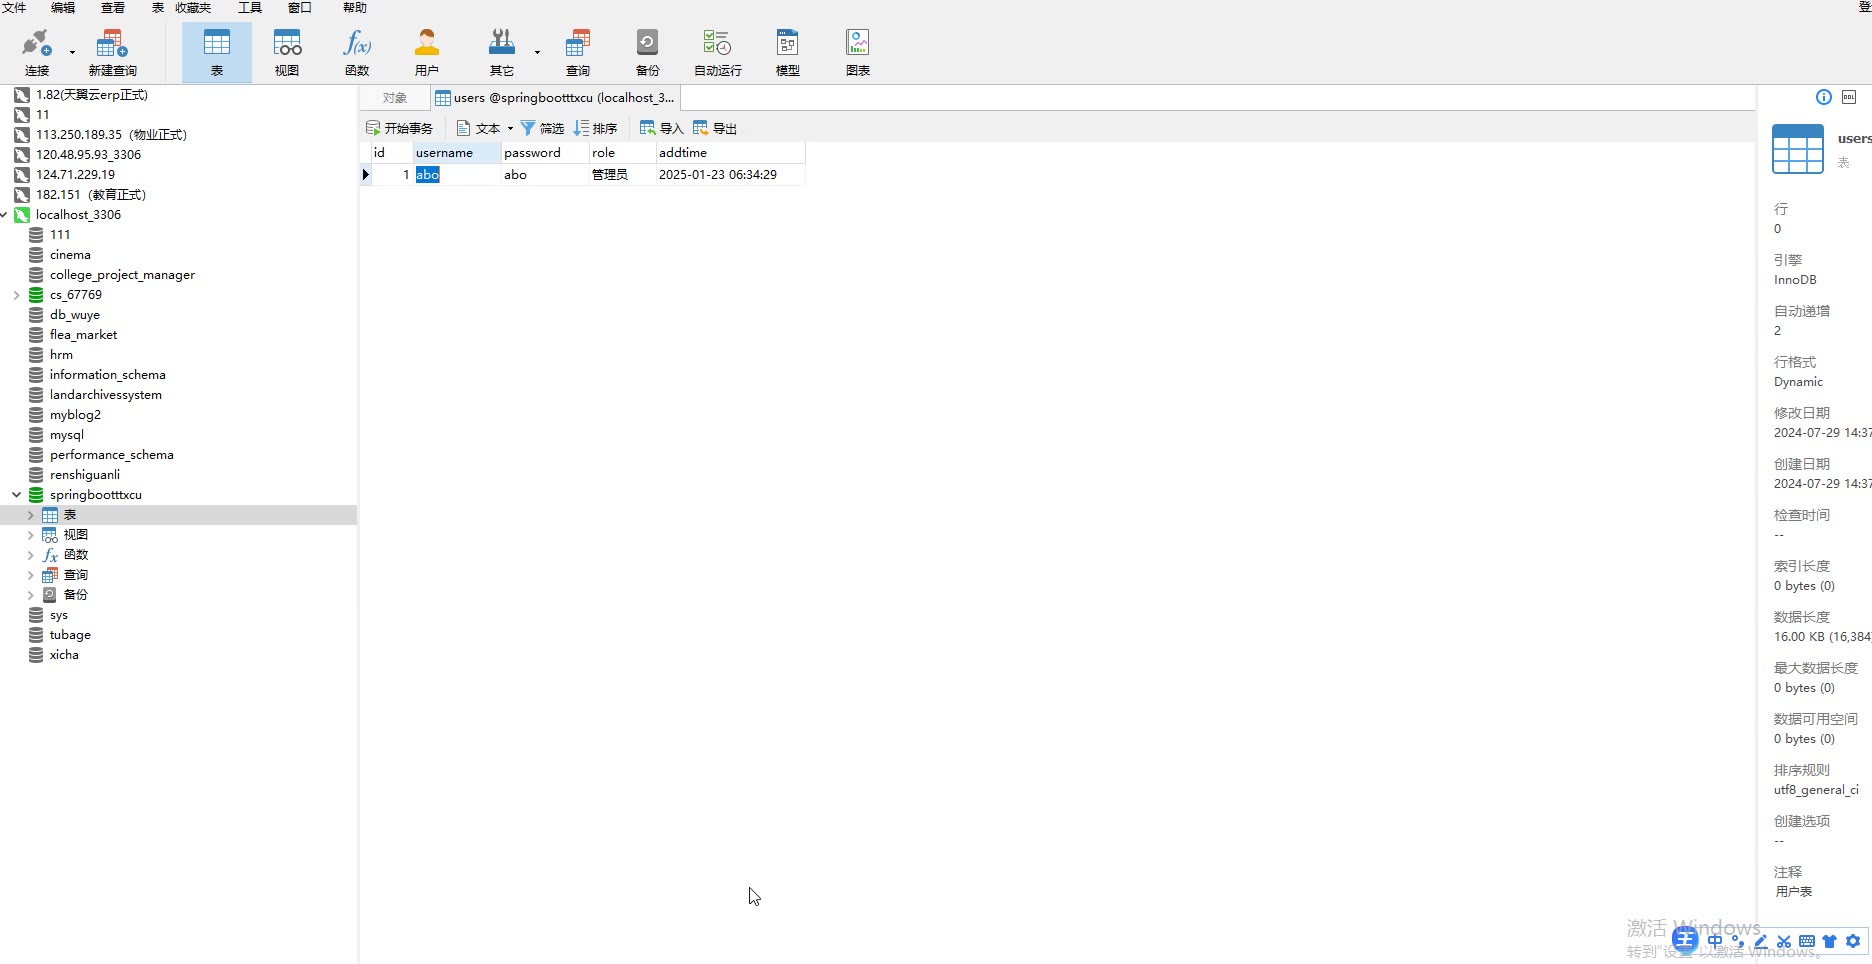Open the 其它 dropdown arrow
Image resolution: width=1872 pixels, height=964 pixels.
tap(537, 52)
